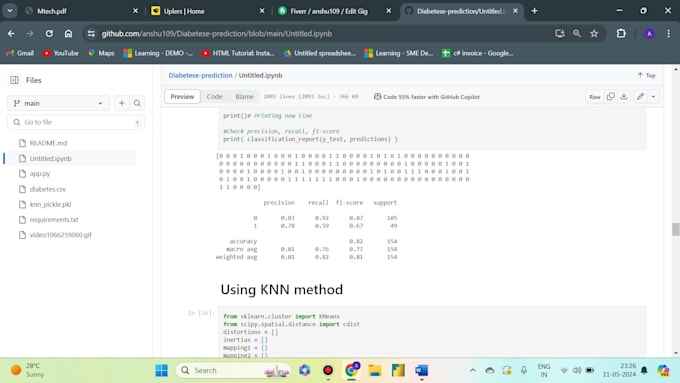Viewport: 680px width, 383px height.
Task: Open the notifications bell in taskbar
Action: (644, 370)
